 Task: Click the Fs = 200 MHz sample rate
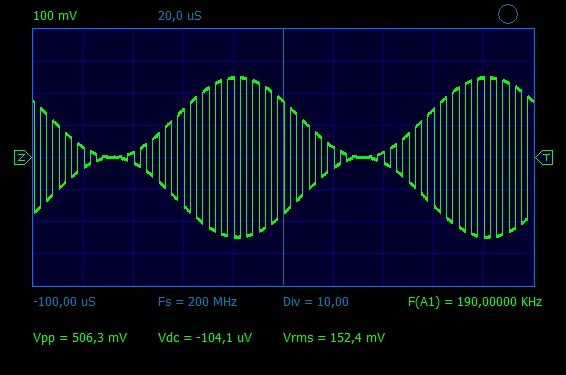coord(197,302)
